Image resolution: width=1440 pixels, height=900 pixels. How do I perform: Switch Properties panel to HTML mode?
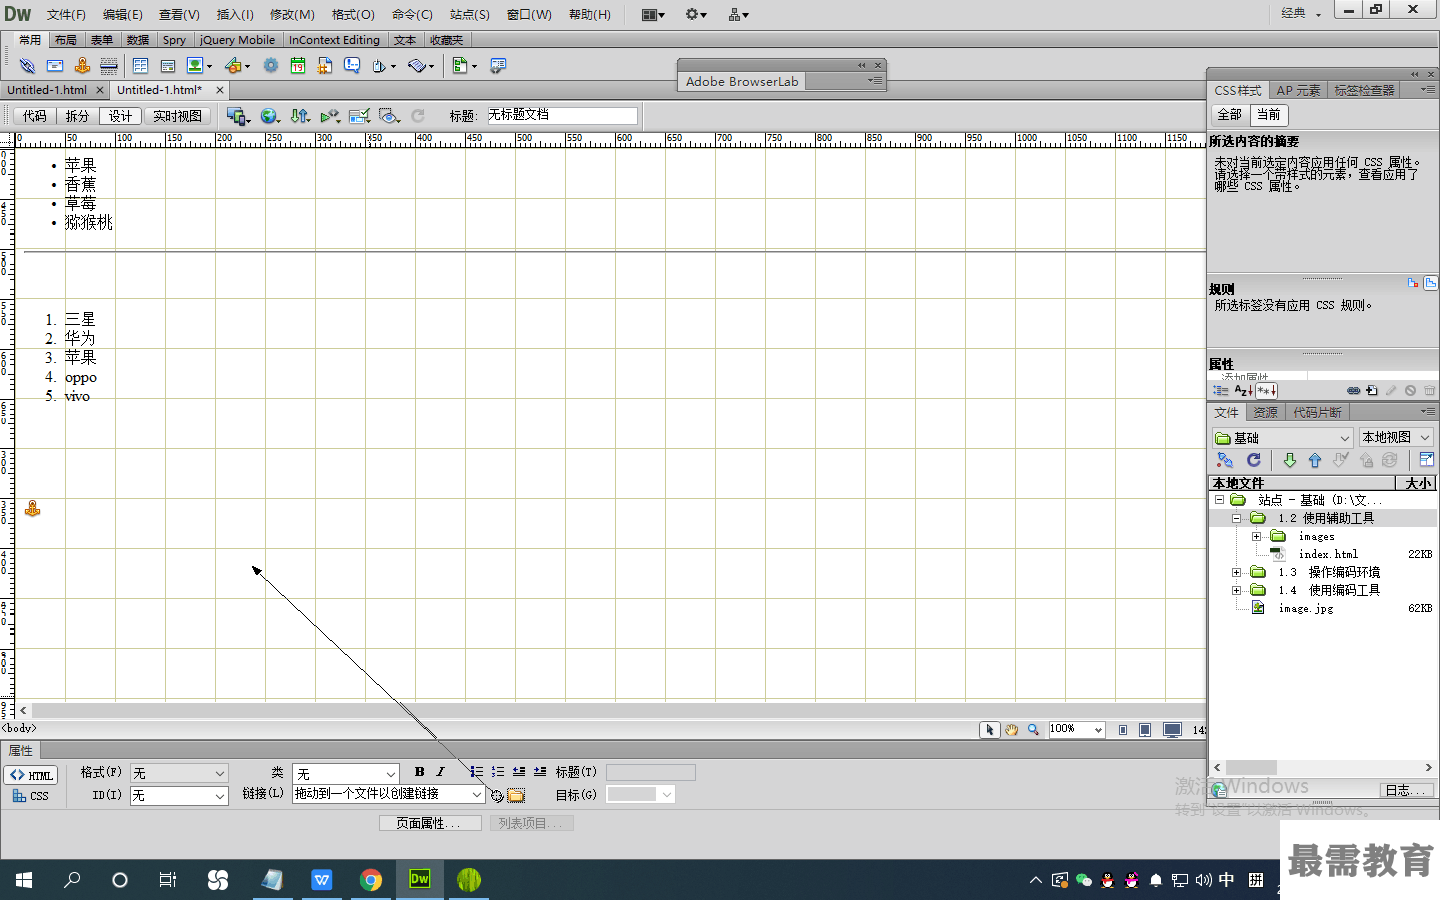(x=31, y=775)
